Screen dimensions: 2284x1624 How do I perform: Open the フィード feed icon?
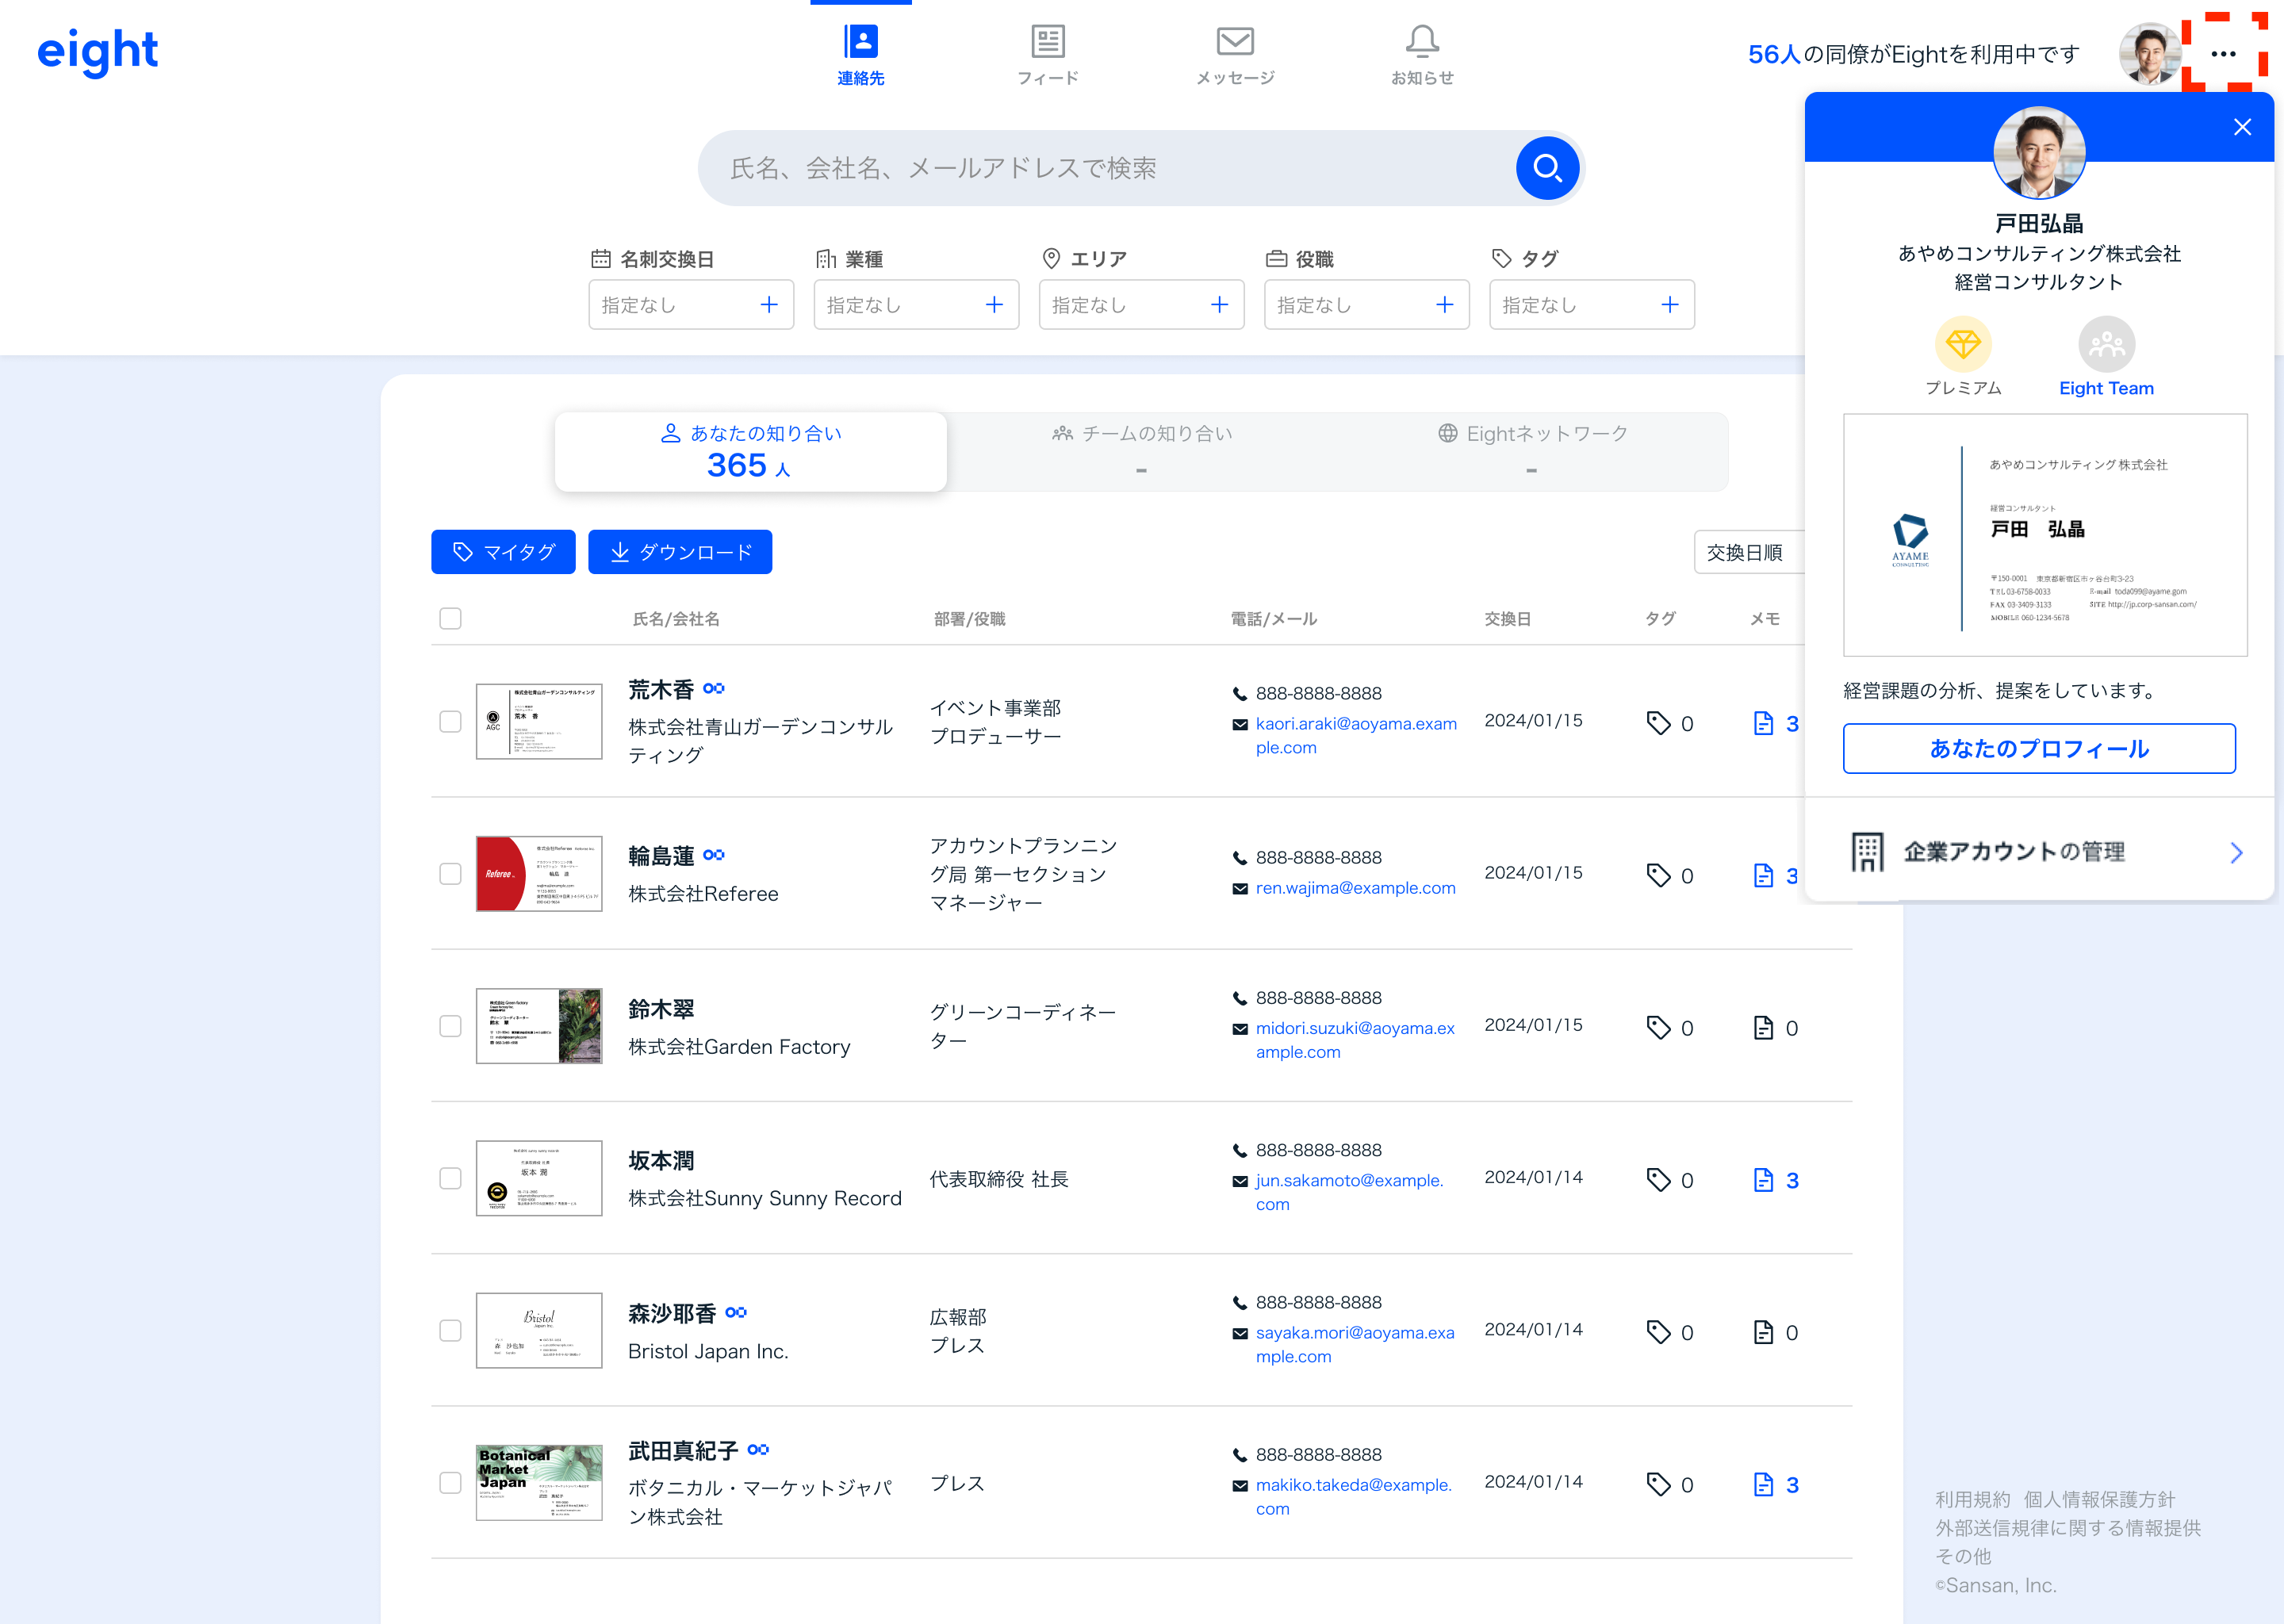(x=1047, y=42)
